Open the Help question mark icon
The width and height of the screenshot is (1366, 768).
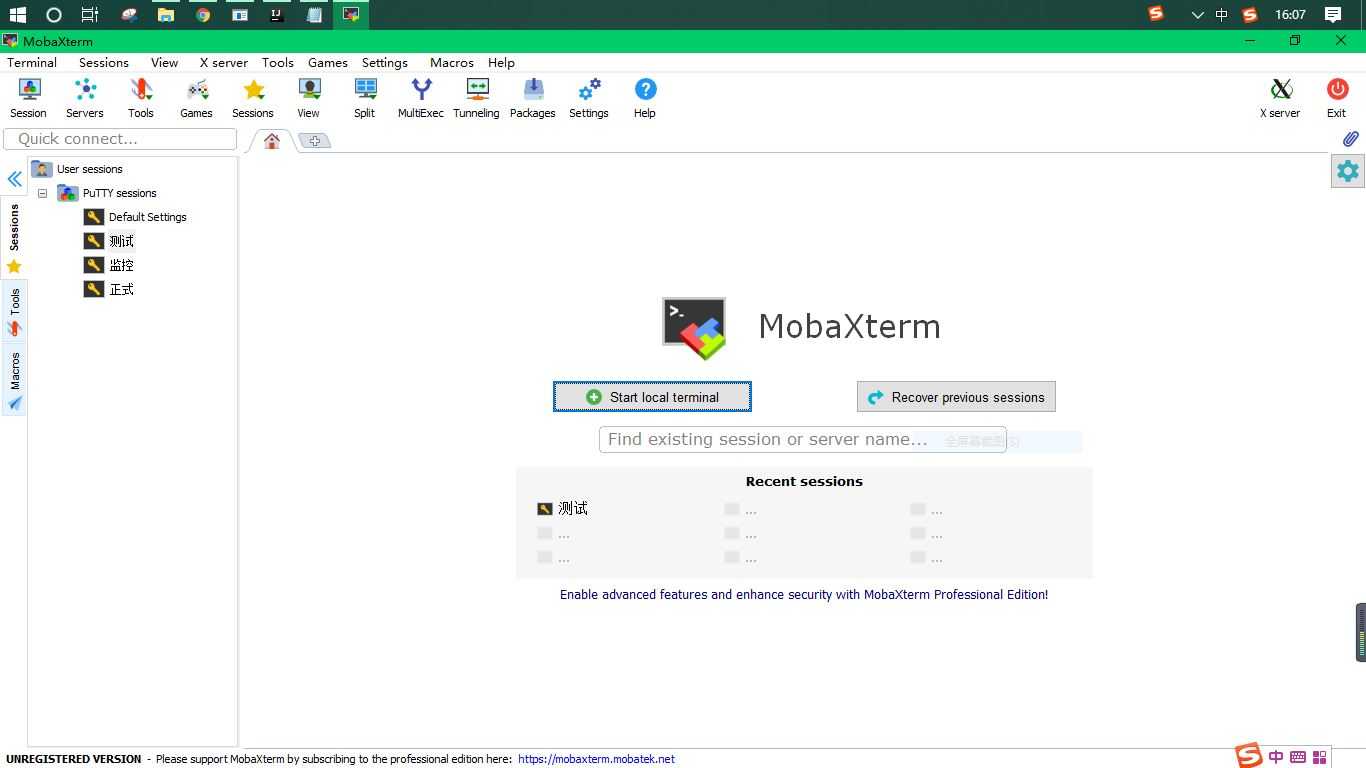tap(645, 98)
